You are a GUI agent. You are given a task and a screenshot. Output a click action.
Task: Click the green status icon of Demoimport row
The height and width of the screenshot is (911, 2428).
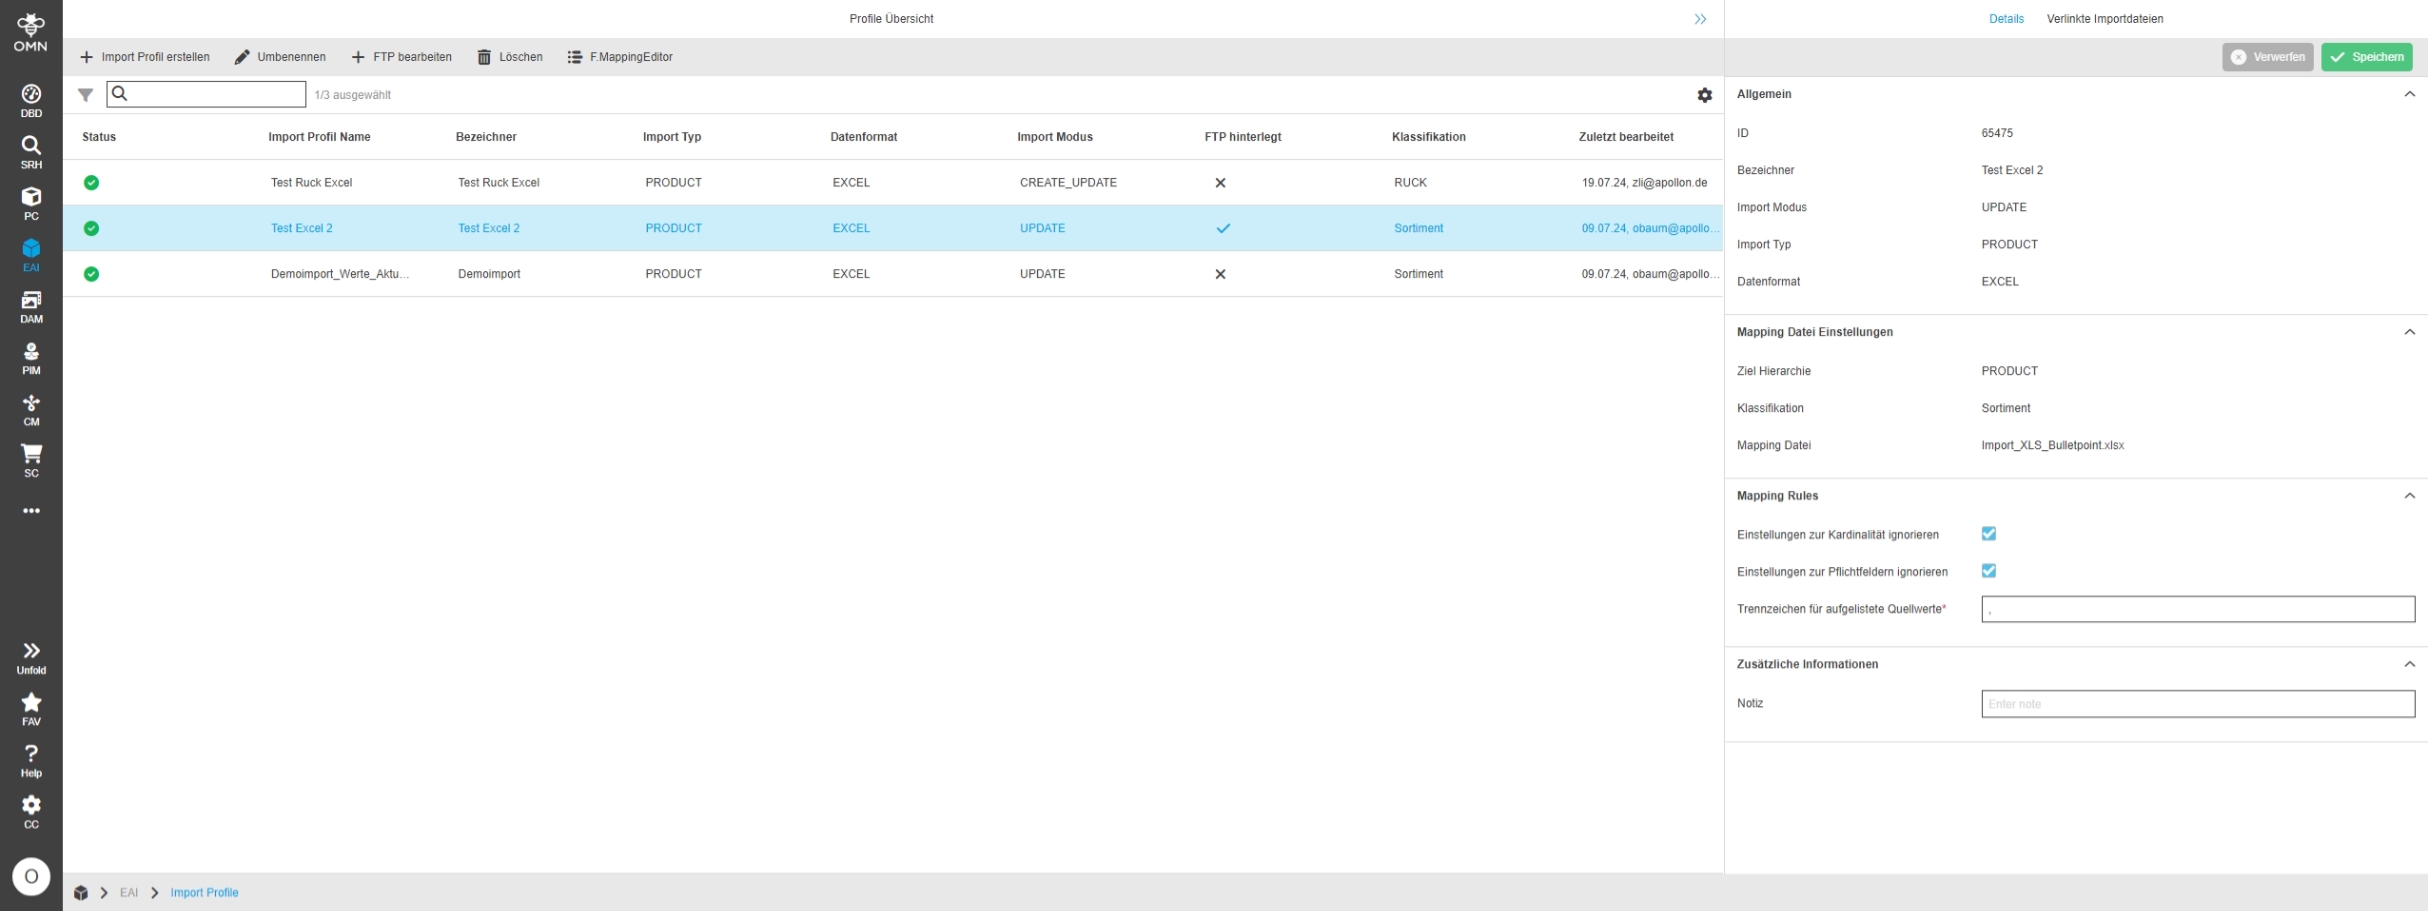point(91,274)
